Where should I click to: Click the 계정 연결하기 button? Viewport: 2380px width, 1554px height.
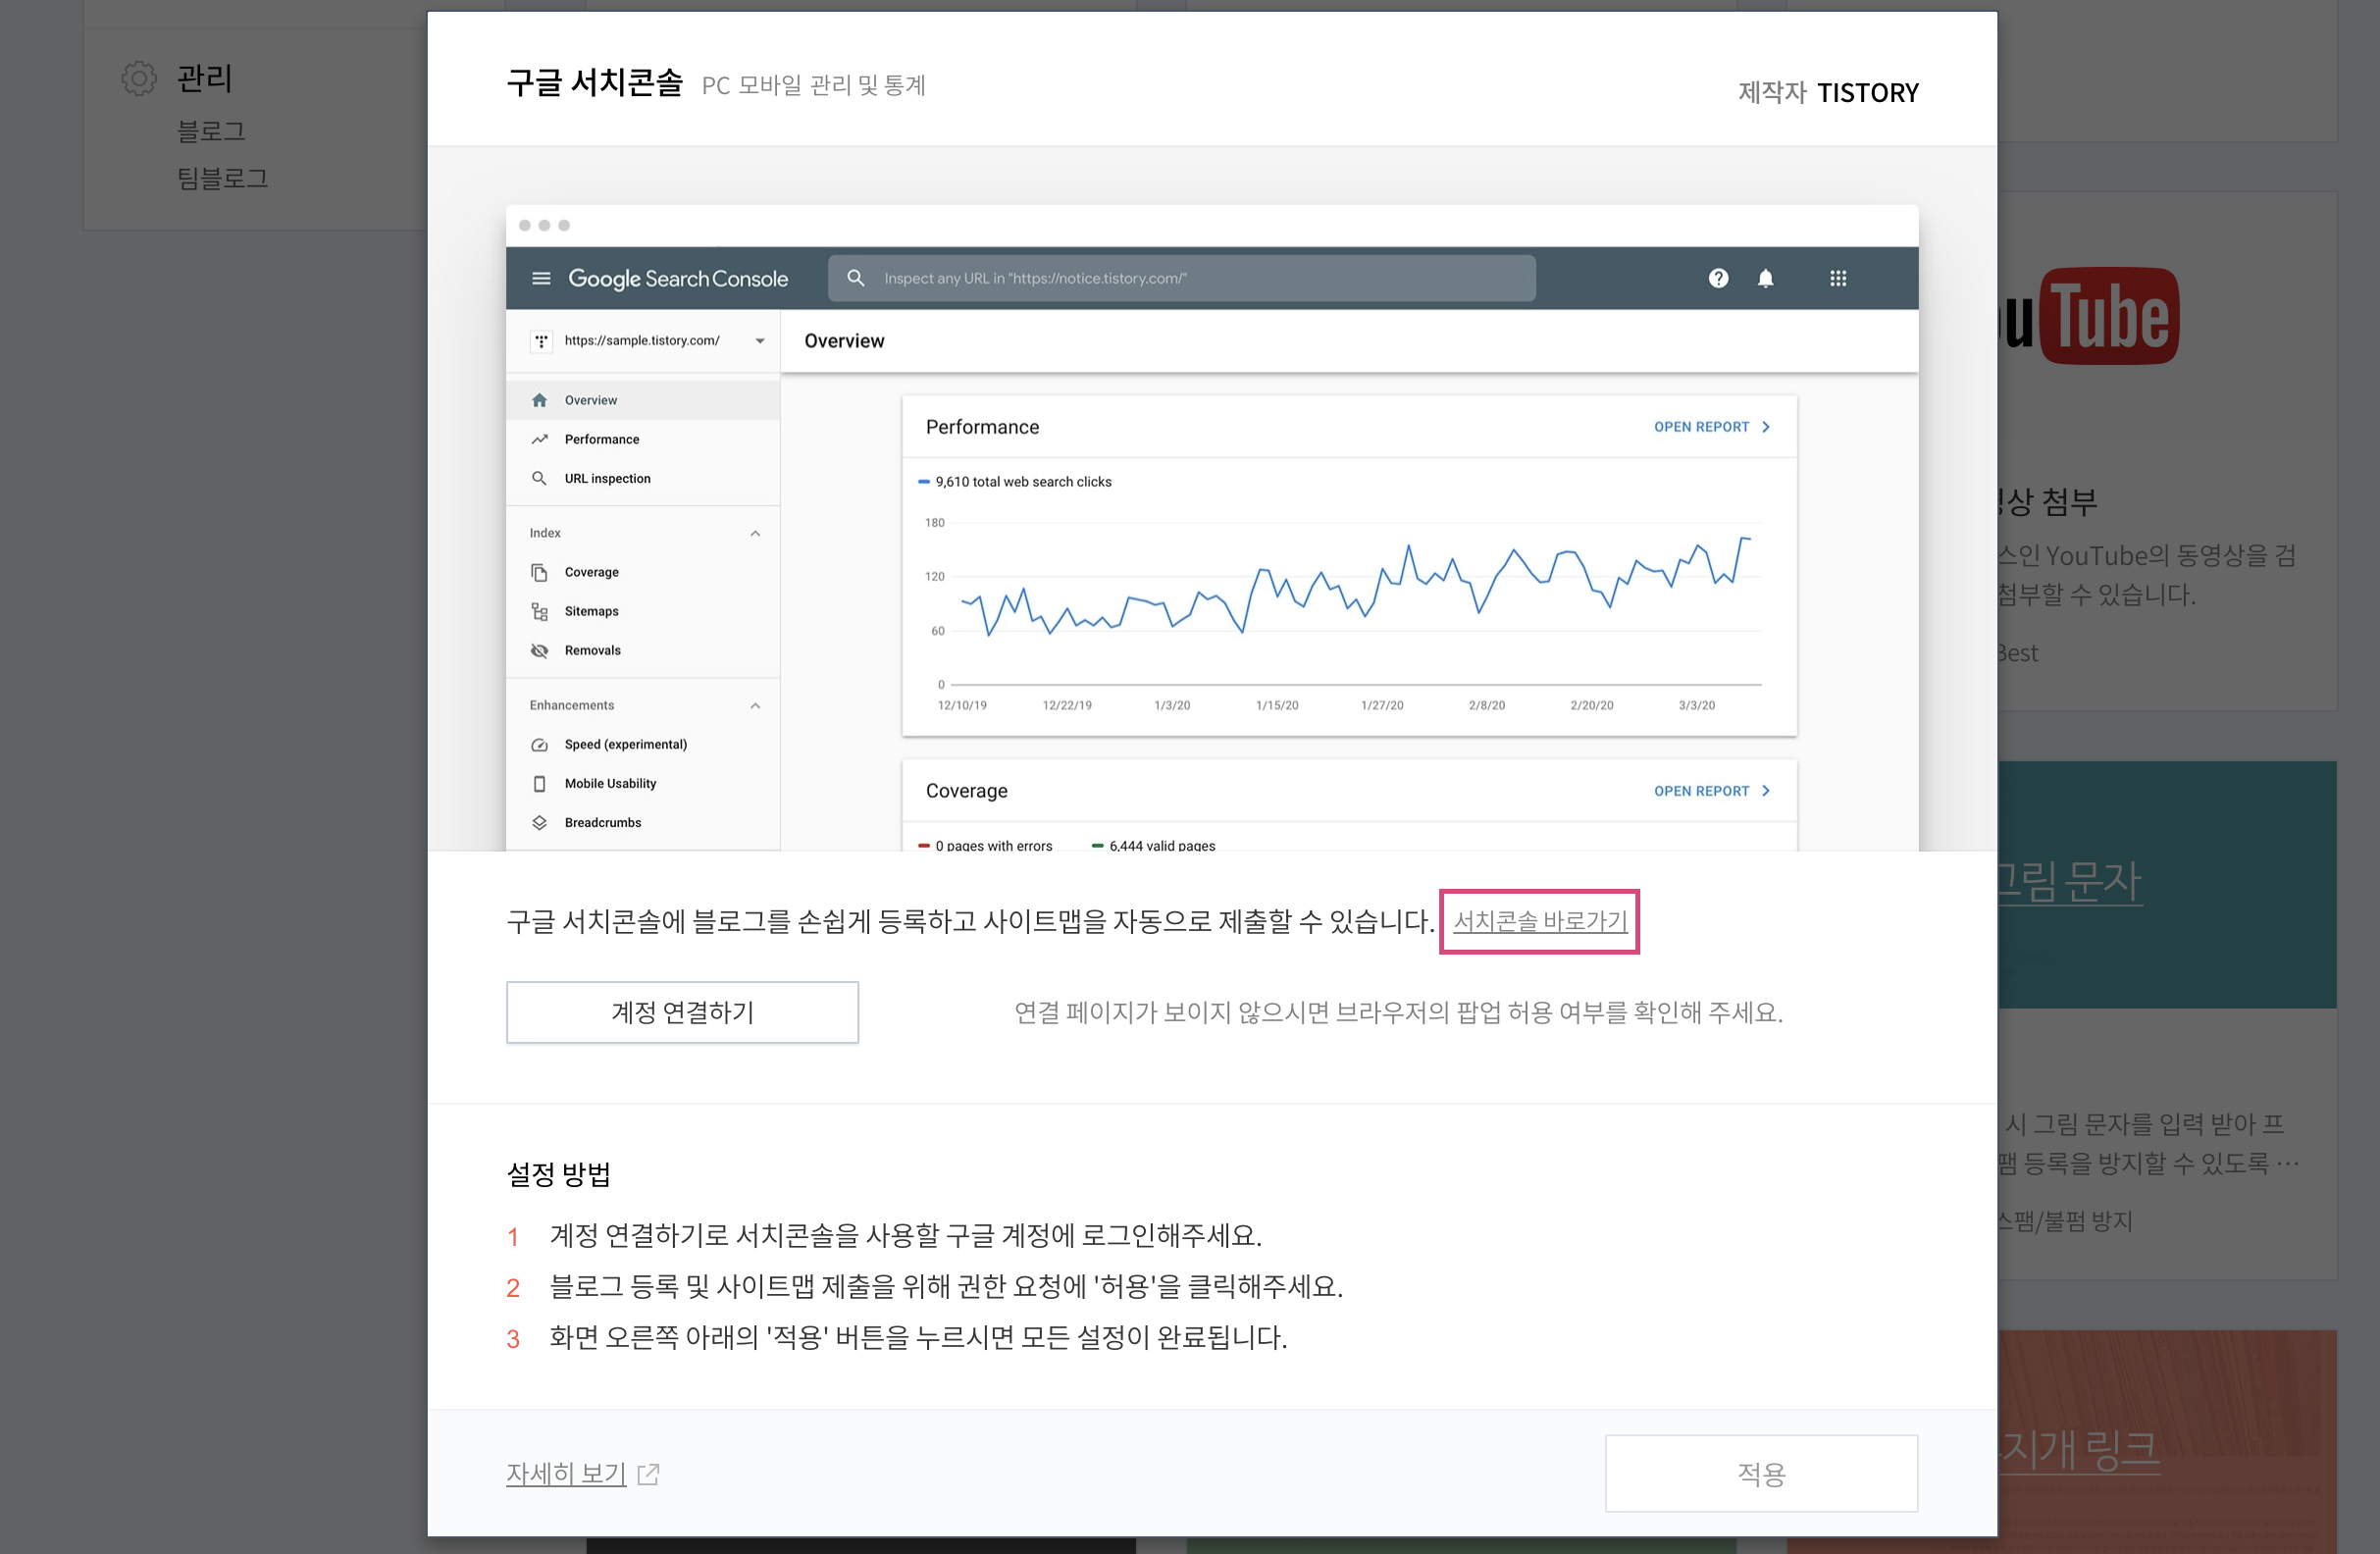click(x=682, y=1012)
